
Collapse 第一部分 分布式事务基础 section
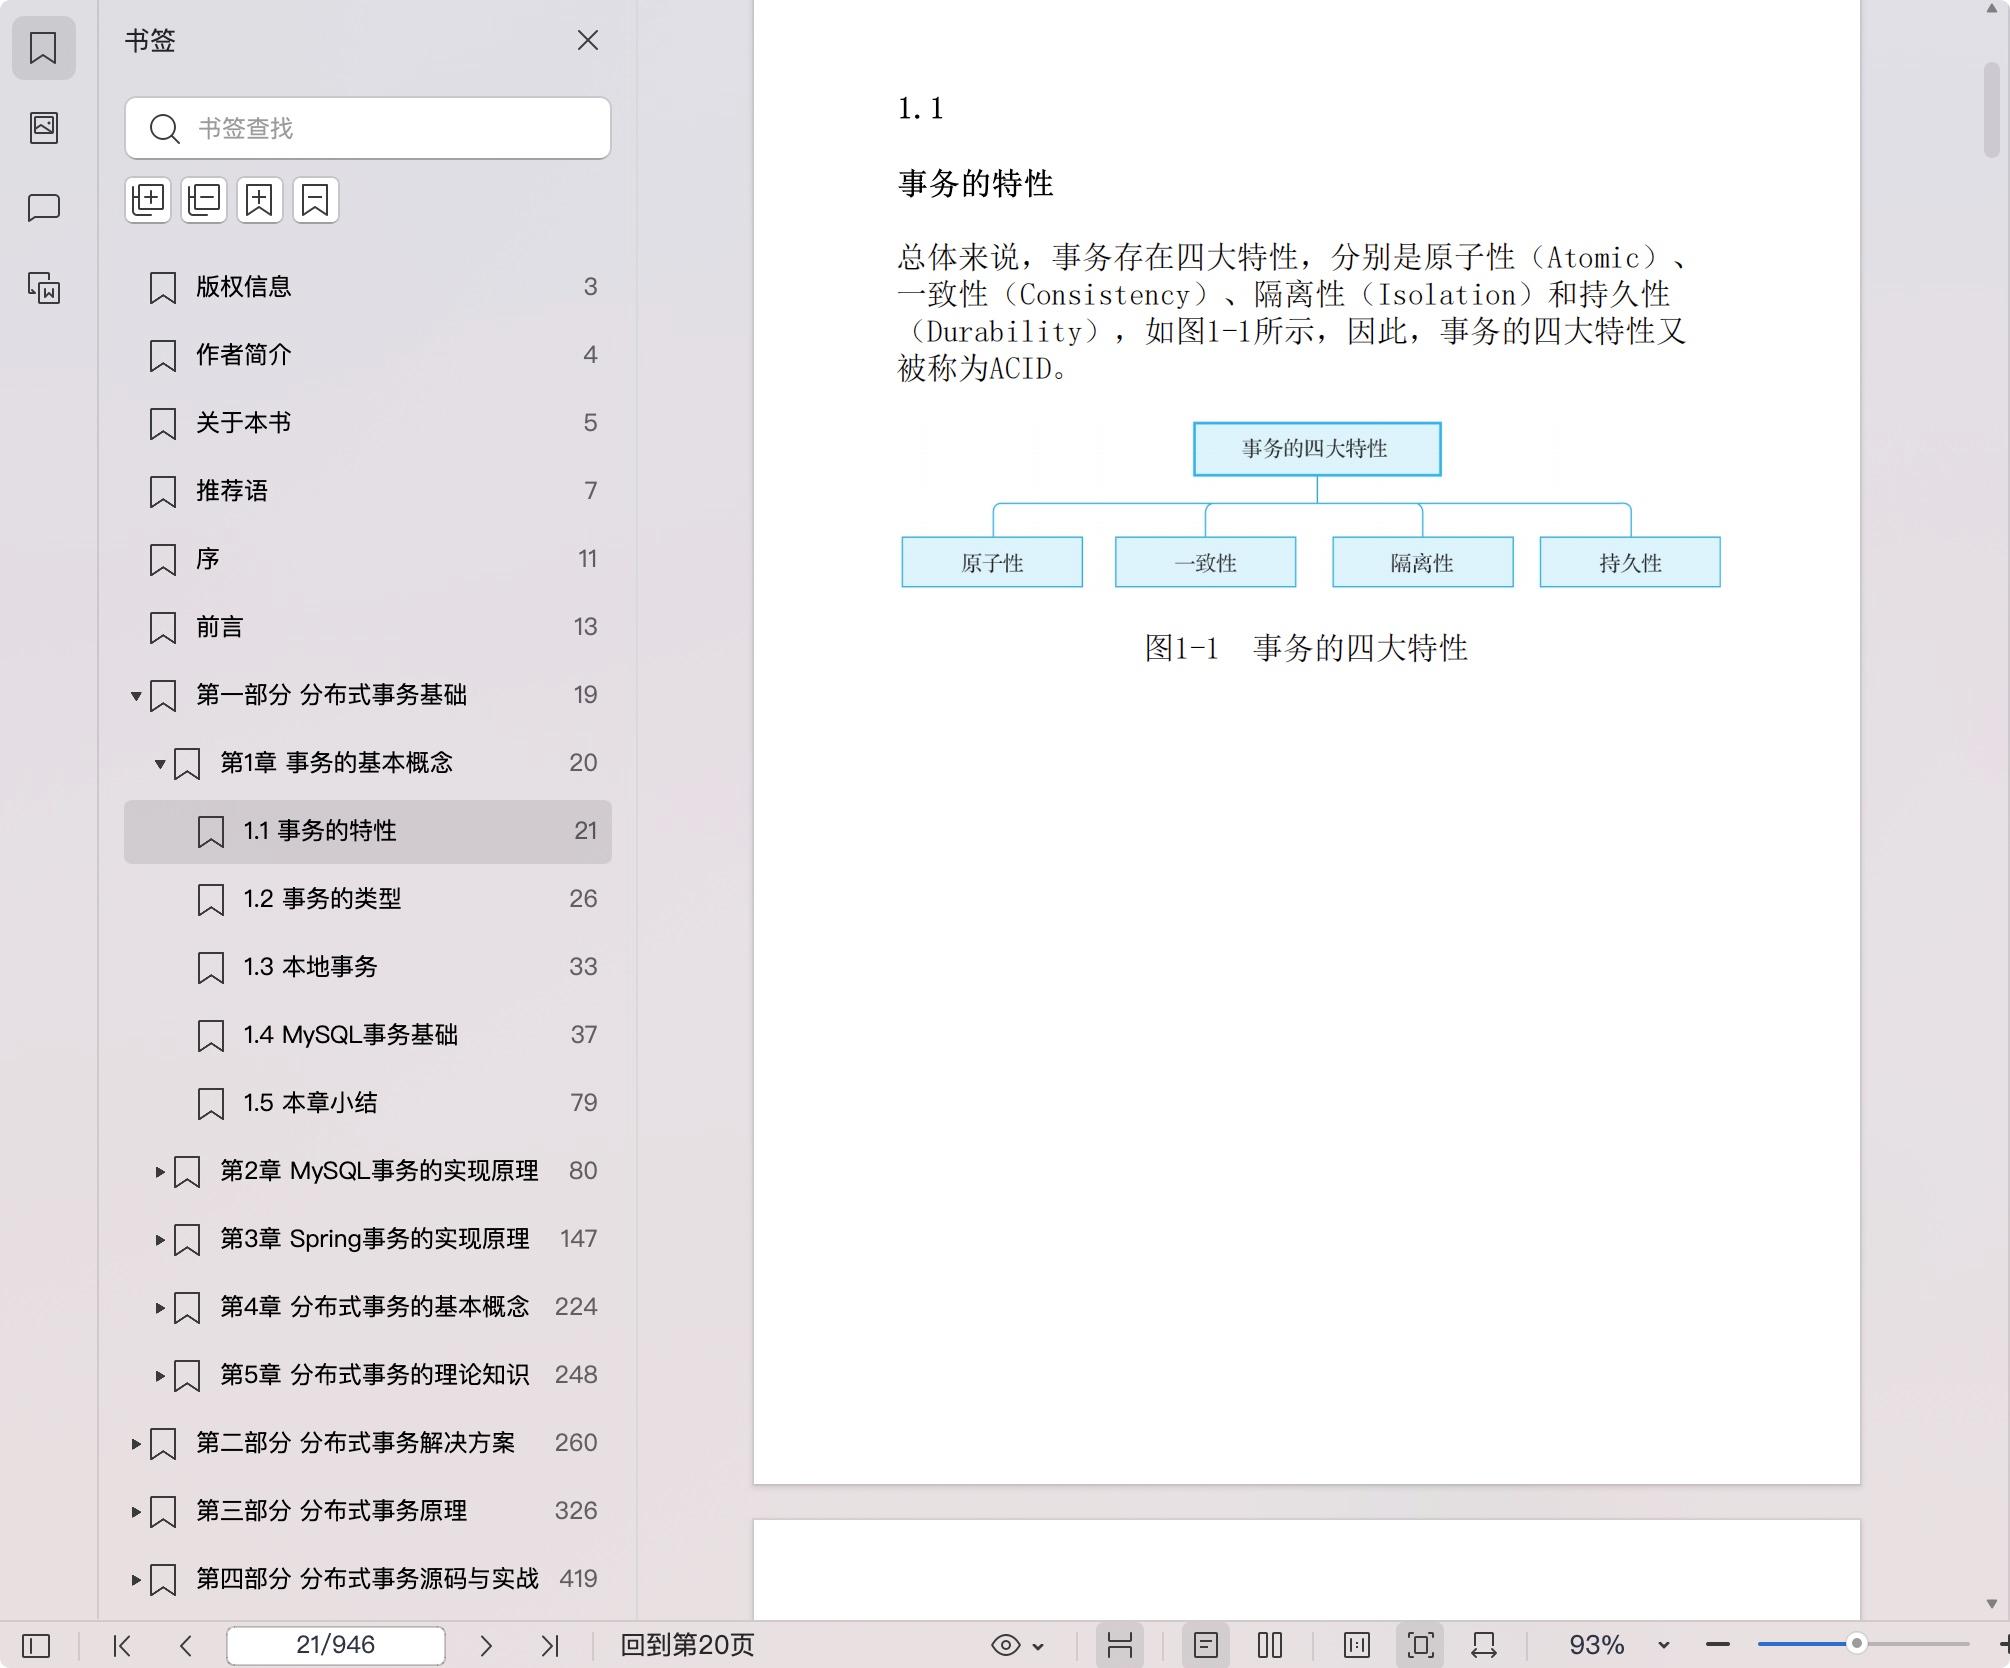[x=136, y=696]
